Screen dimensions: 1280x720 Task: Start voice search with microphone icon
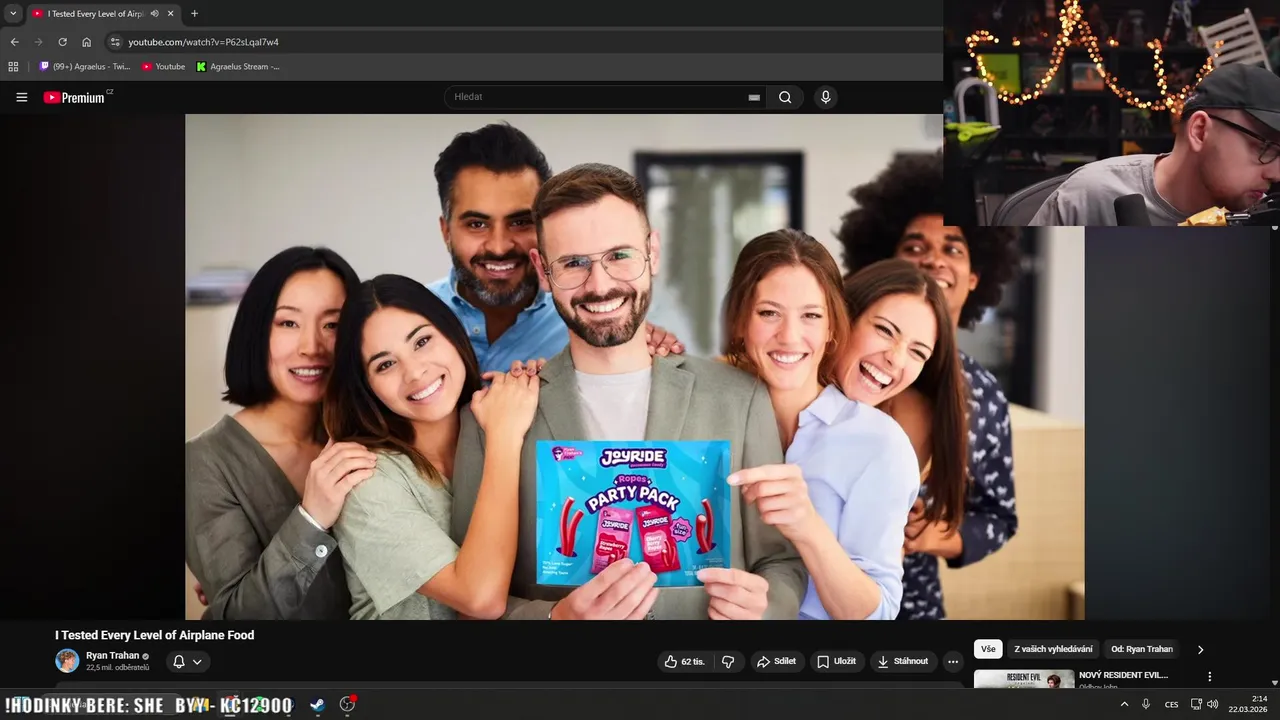(825, 97)
